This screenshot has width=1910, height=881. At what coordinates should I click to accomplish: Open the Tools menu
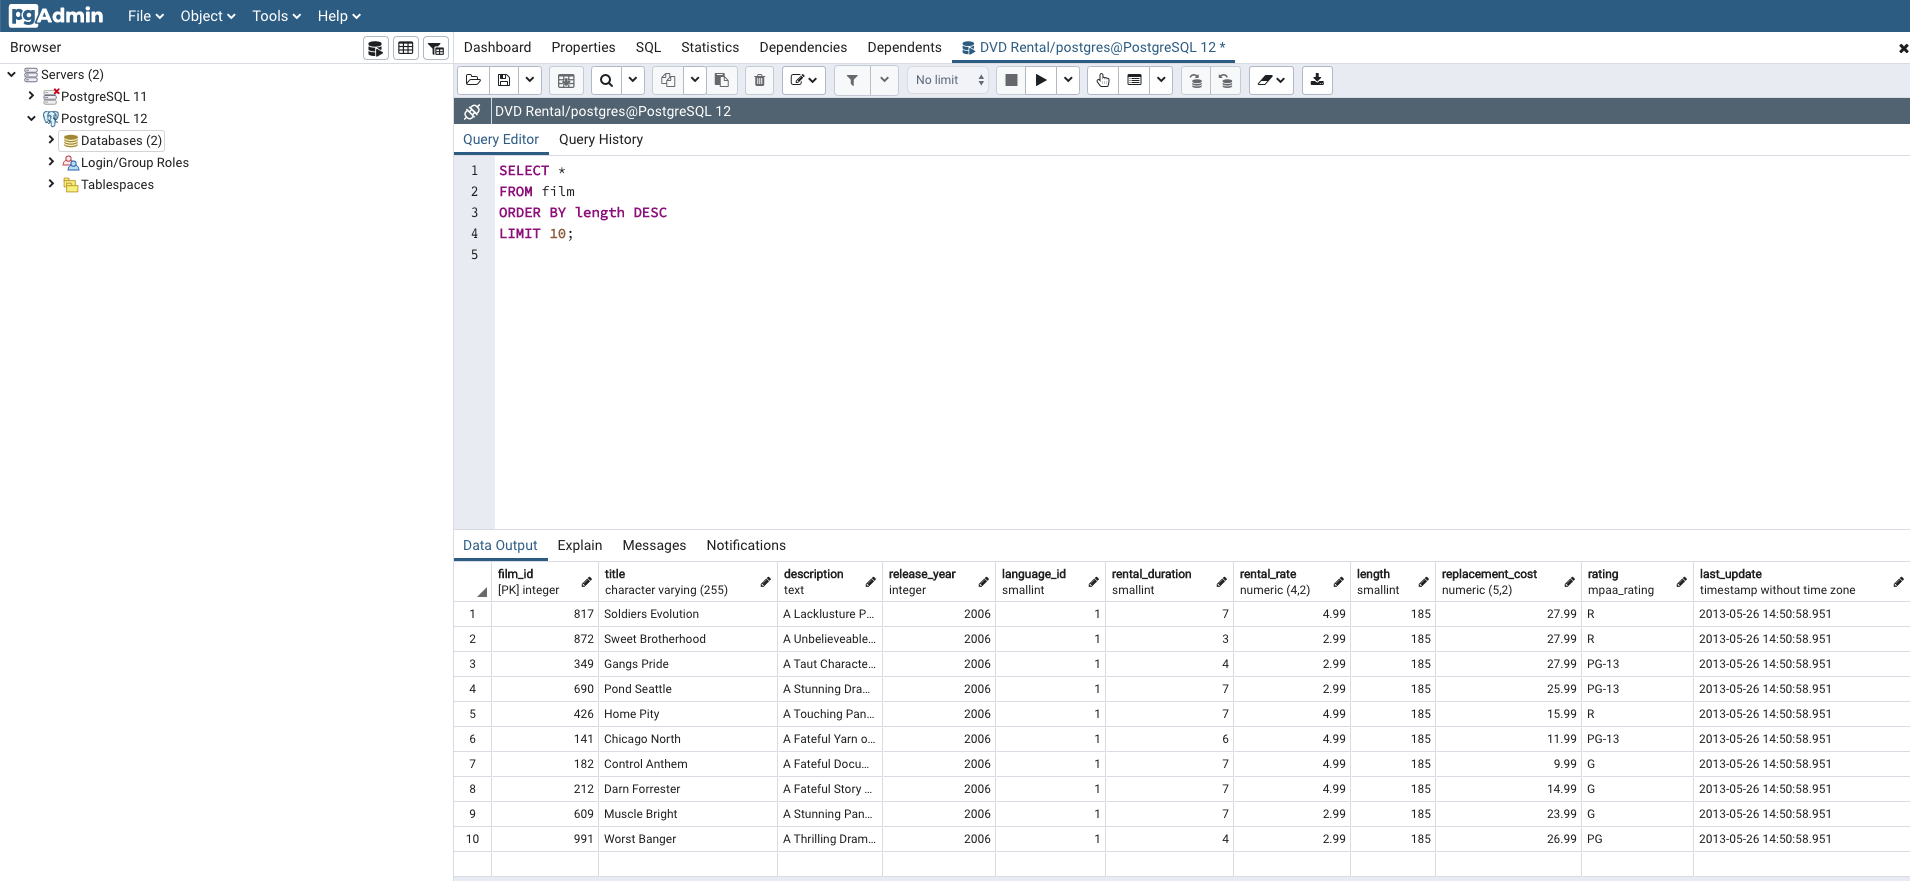click(276, 16)
